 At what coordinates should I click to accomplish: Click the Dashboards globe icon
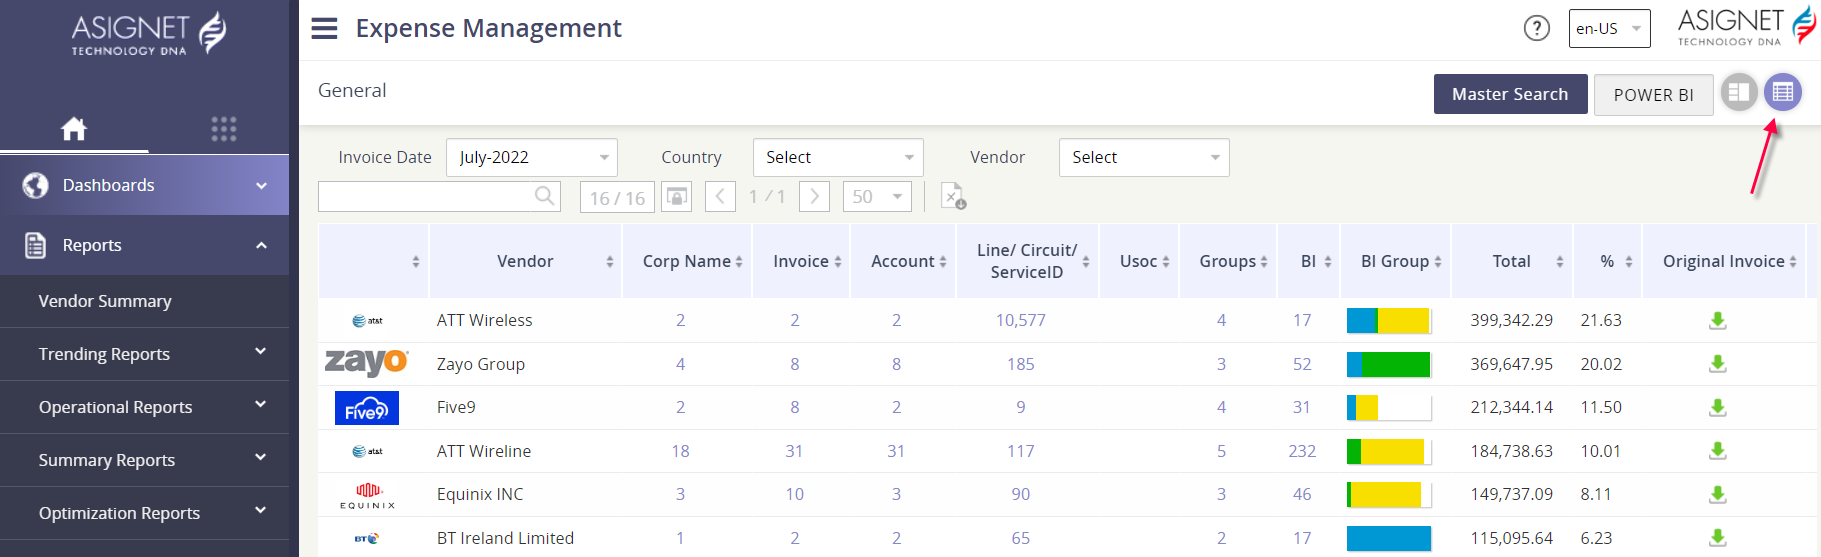36,185
